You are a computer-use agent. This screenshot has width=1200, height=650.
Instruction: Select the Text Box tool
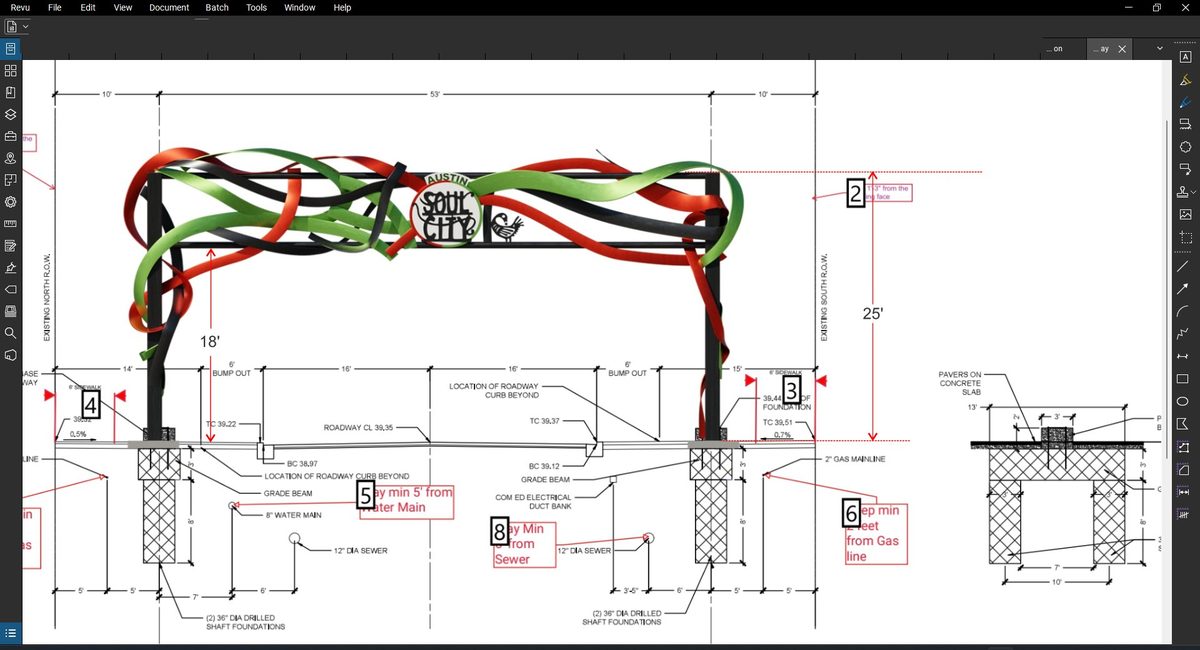(x=1186, y=58)
